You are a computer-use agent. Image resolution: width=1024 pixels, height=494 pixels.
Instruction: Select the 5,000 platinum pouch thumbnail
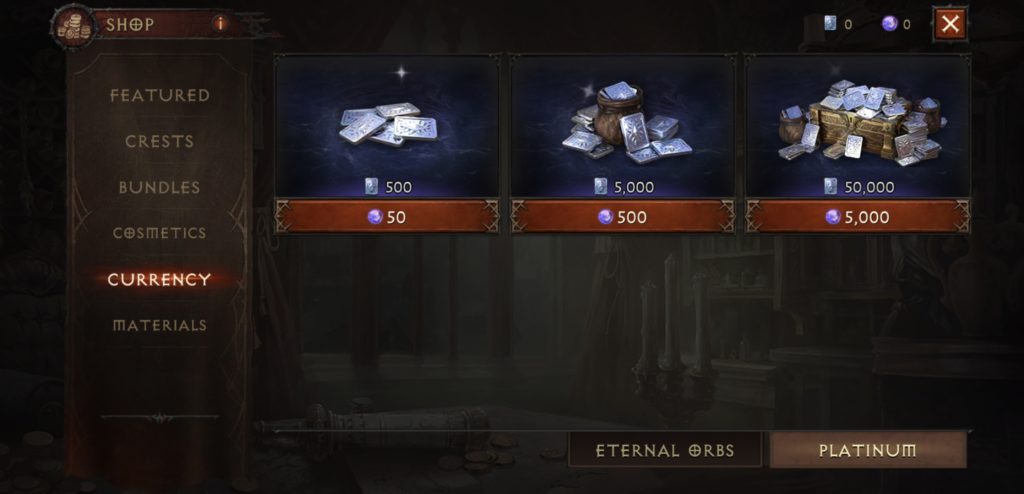[623, 126]
